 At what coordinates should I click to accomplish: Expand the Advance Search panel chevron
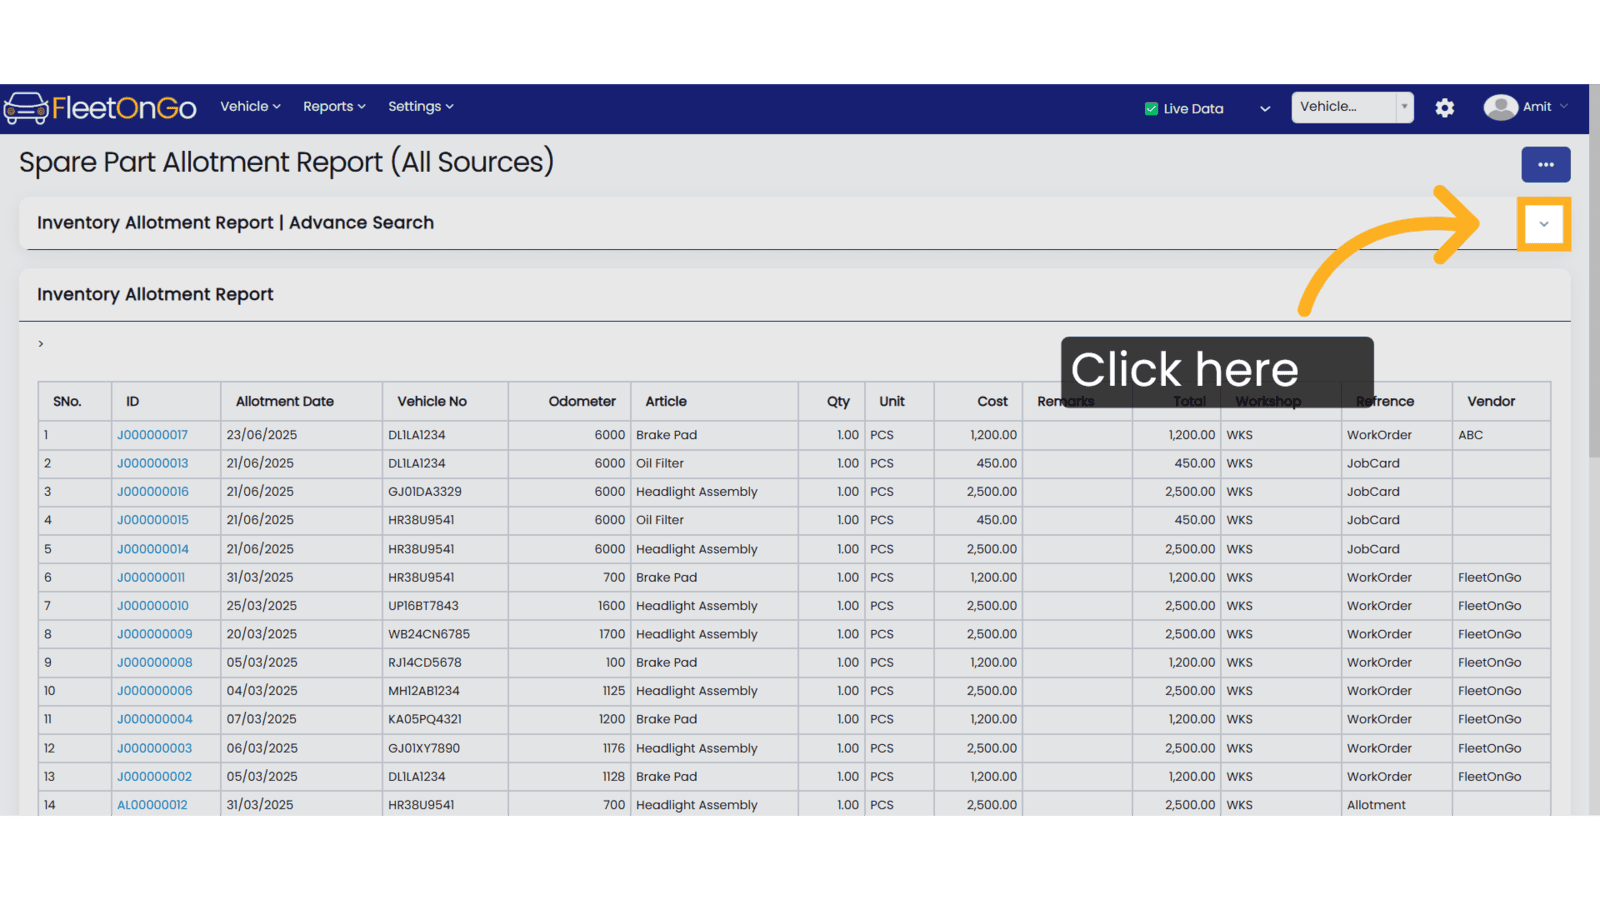click(1544, 224)
